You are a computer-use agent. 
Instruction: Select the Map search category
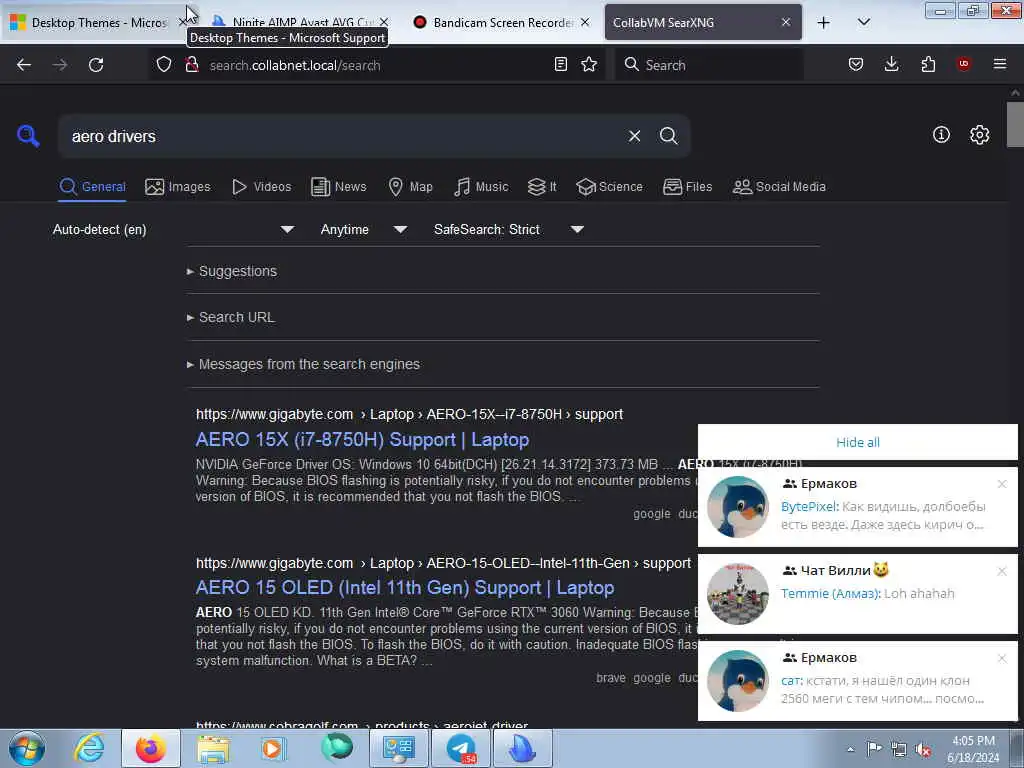pyautogui.click(x=410, y=187)
